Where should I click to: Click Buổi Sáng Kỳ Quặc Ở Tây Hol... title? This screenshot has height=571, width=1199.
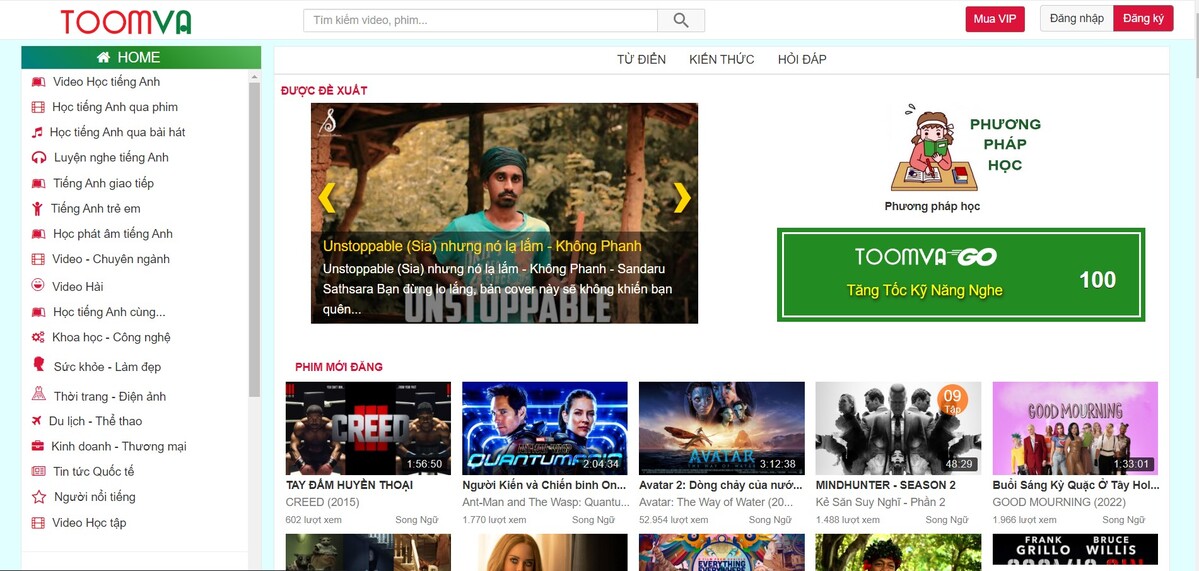coord(1076,485)
